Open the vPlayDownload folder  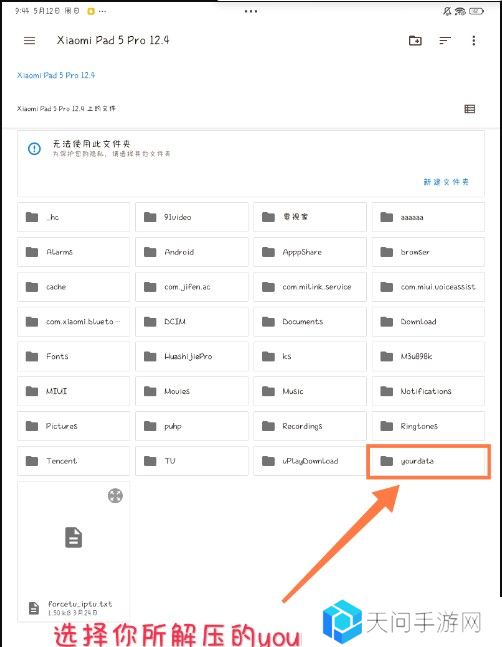[310, 461]
